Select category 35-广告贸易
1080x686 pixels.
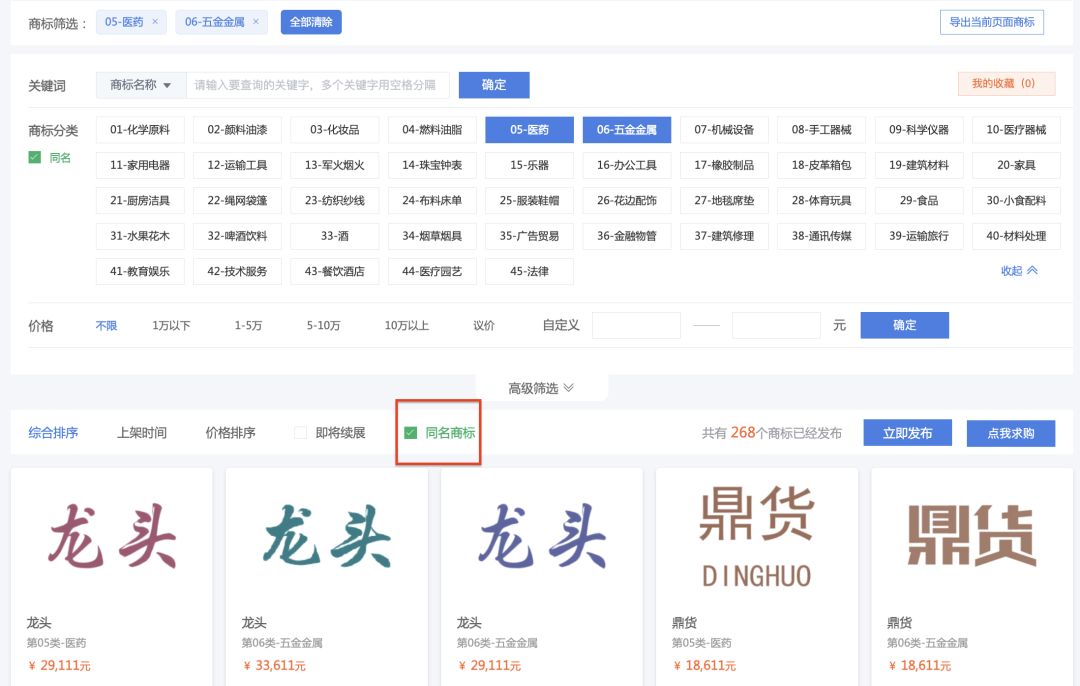pos(530,236)
